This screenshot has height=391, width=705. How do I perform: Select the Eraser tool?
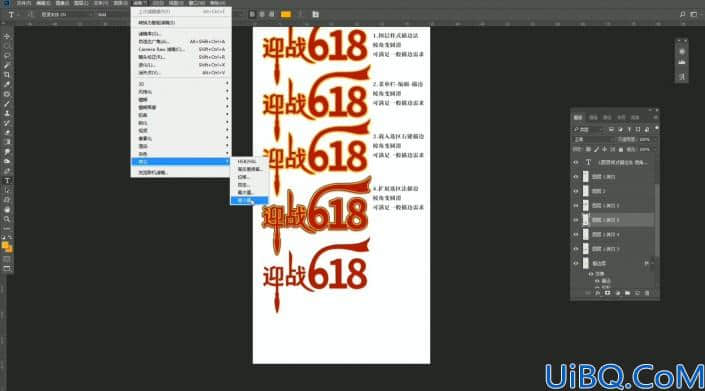click(x=7, y=133)
